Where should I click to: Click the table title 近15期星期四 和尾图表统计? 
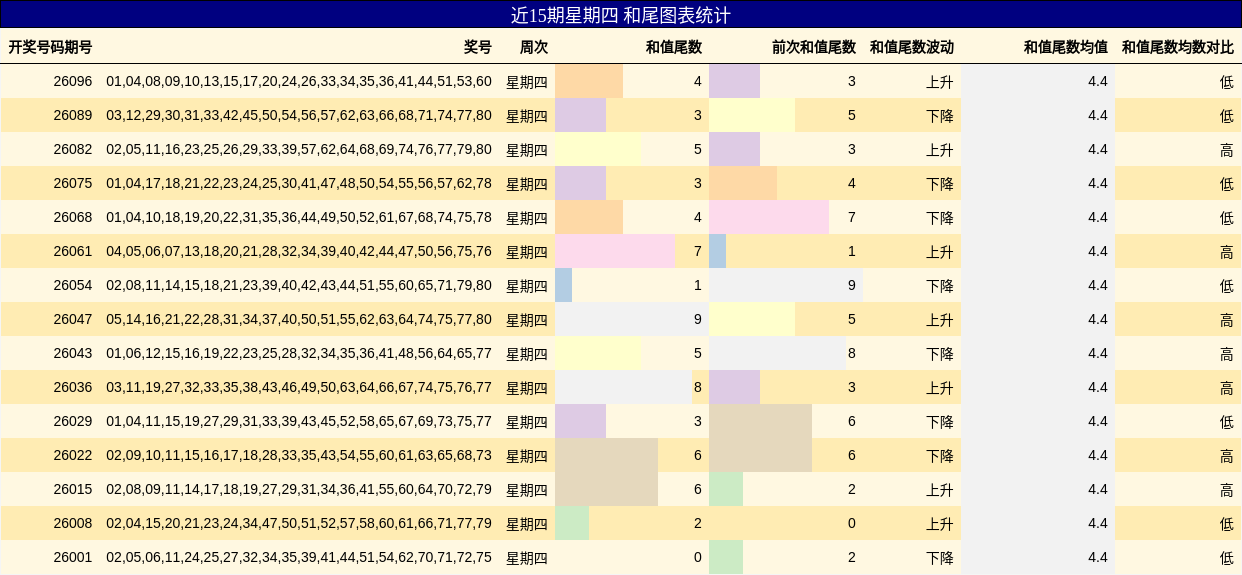click(621, 15)
